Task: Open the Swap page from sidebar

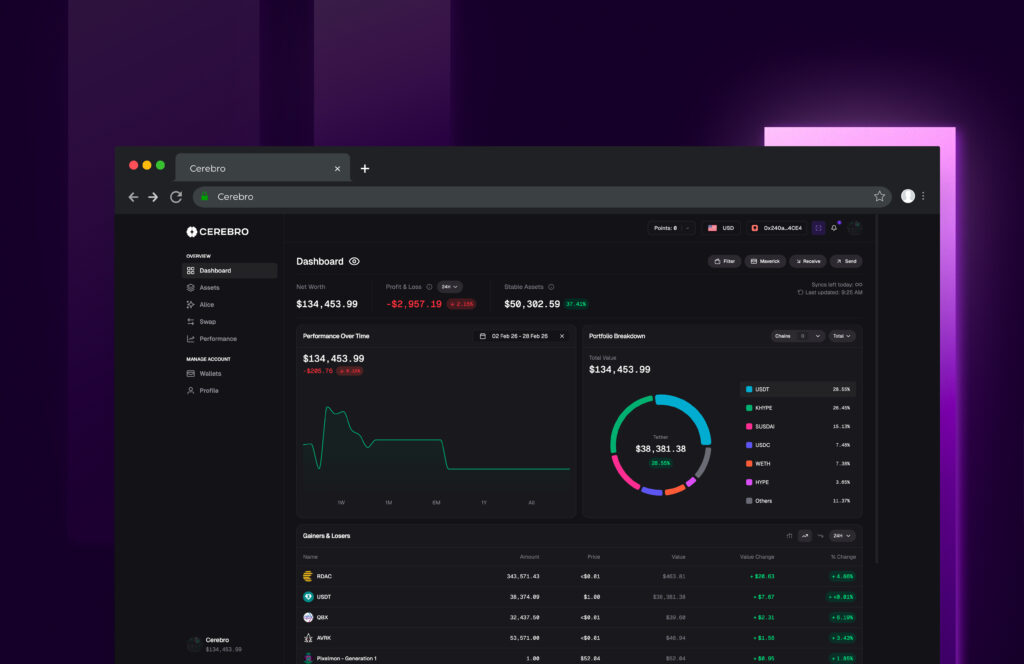Action: pyautogui.click(x=207, y=322)
